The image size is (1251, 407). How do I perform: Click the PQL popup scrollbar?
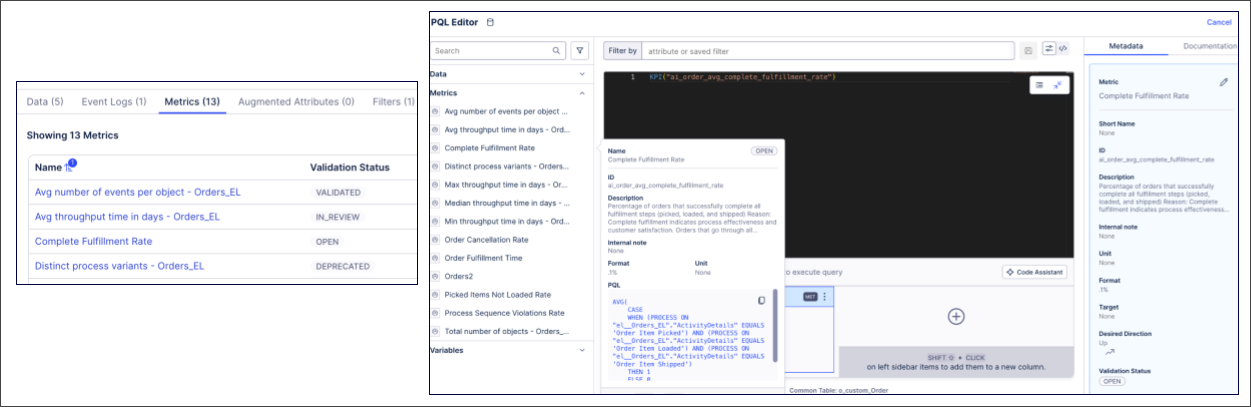[775, 324]
